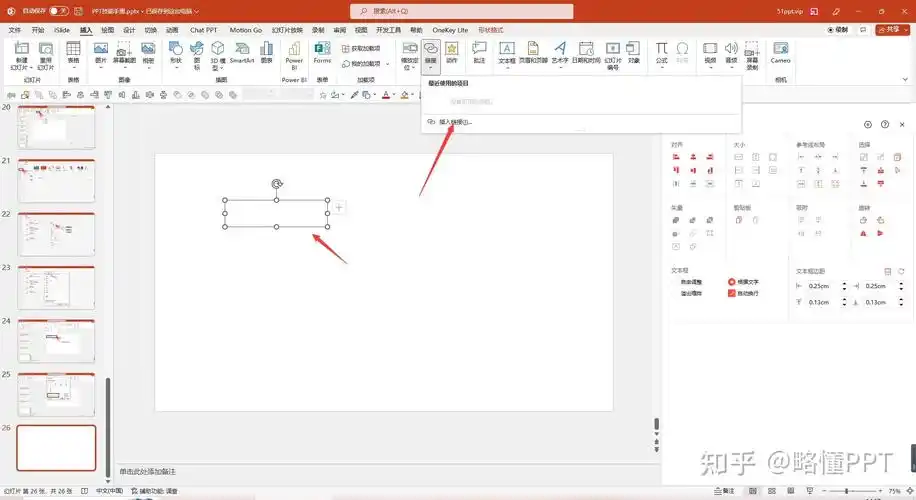916x500 pixels.
Task: Choose 插入链接 from the dropdown menu
Action: 454,122
